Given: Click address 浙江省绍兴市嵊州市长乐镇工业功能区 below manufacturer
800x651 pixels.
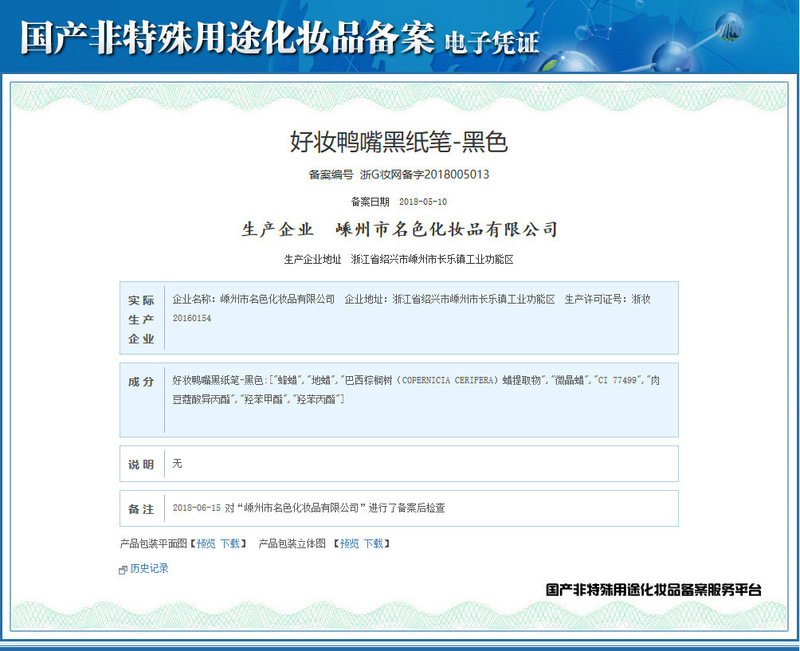Looking at the screenshot, I should click(432, 260).
